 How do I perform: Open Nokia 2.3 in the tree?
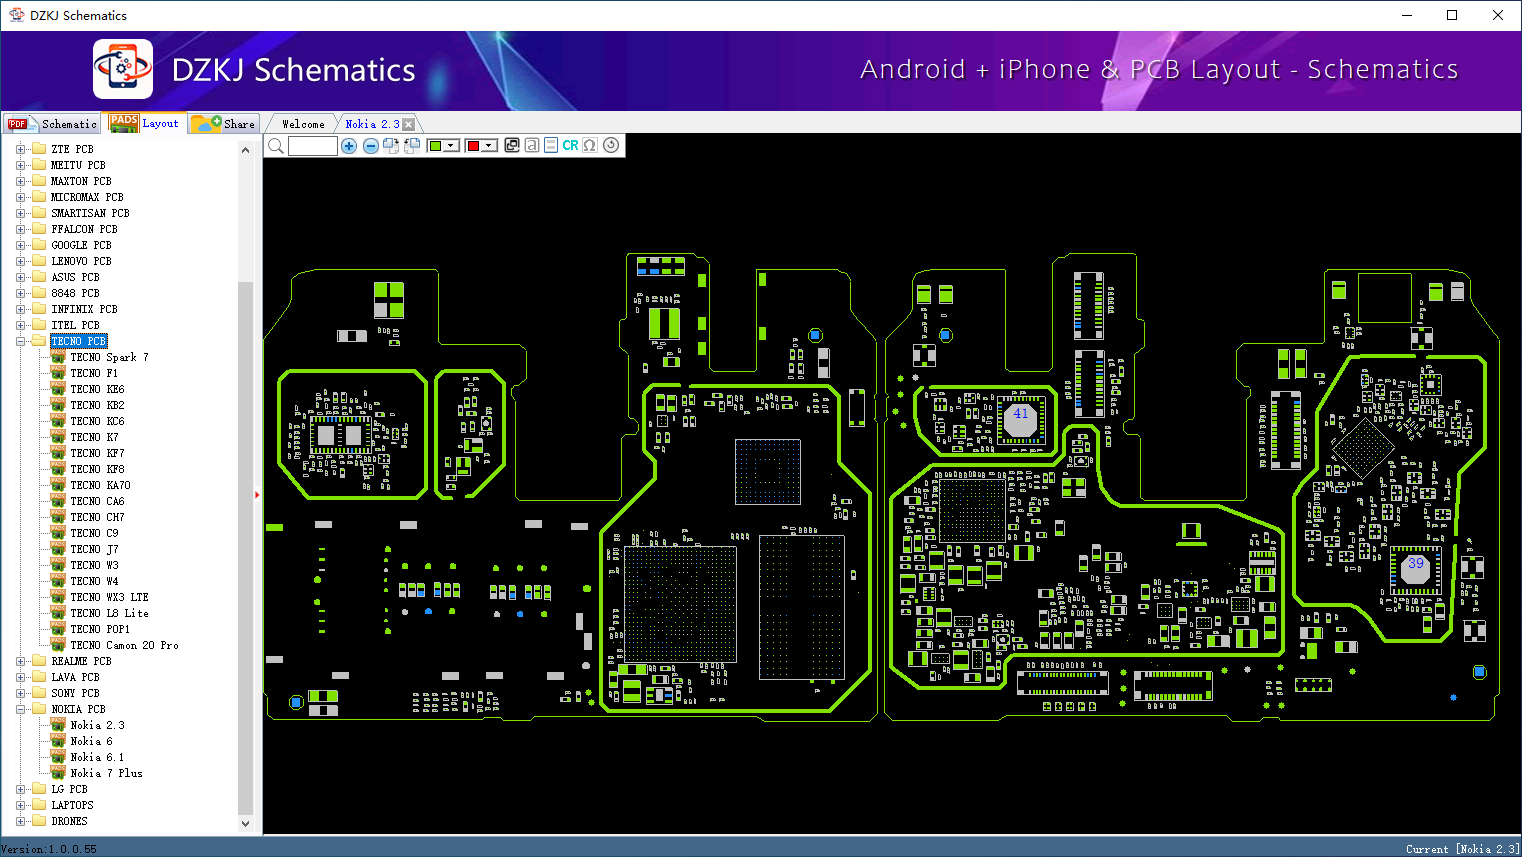[97, 725]
